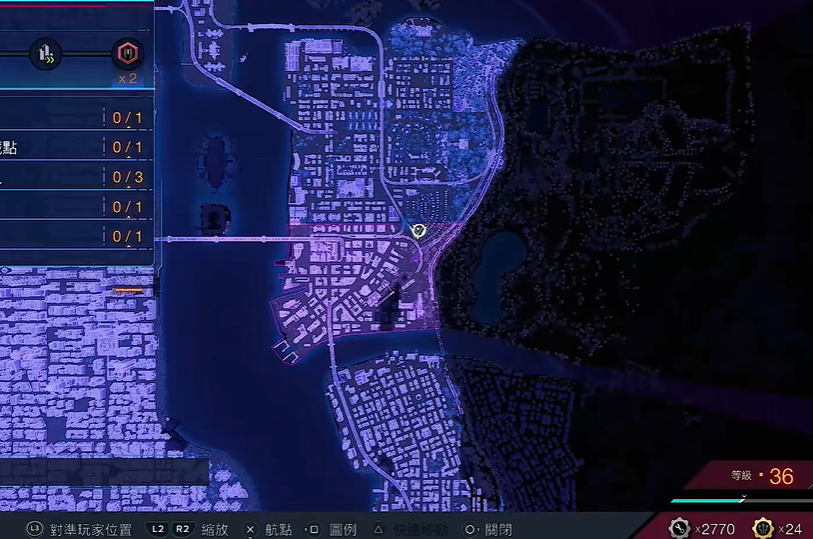
Task: Click the x24 hero token count
Action: coord(790,529)
